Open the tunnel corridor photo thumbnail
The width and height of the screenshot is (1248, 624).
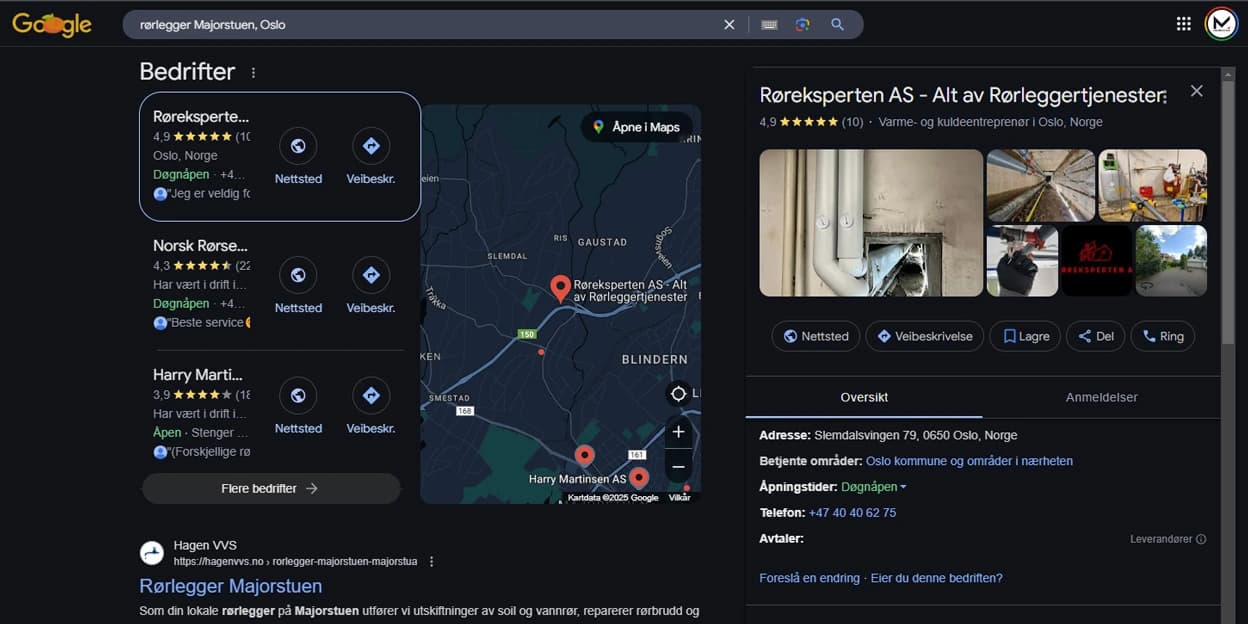[x=1040, y=186]
